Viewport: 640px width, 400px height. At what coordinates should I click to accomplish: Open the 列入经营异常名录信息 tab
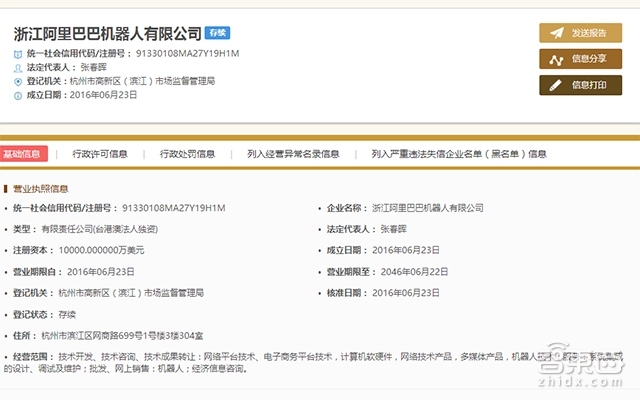(x=293, y=154)
